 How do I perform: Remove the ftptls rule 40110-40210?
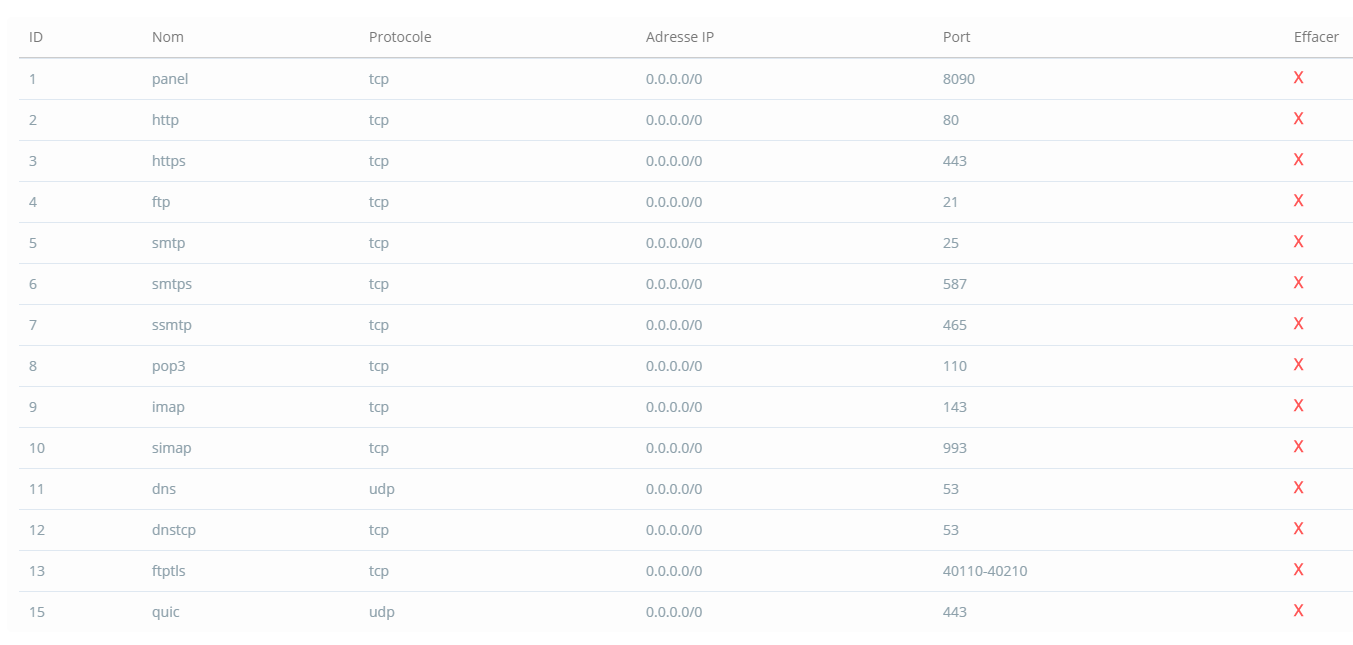pyautogui.click(x=1298, y=570)
